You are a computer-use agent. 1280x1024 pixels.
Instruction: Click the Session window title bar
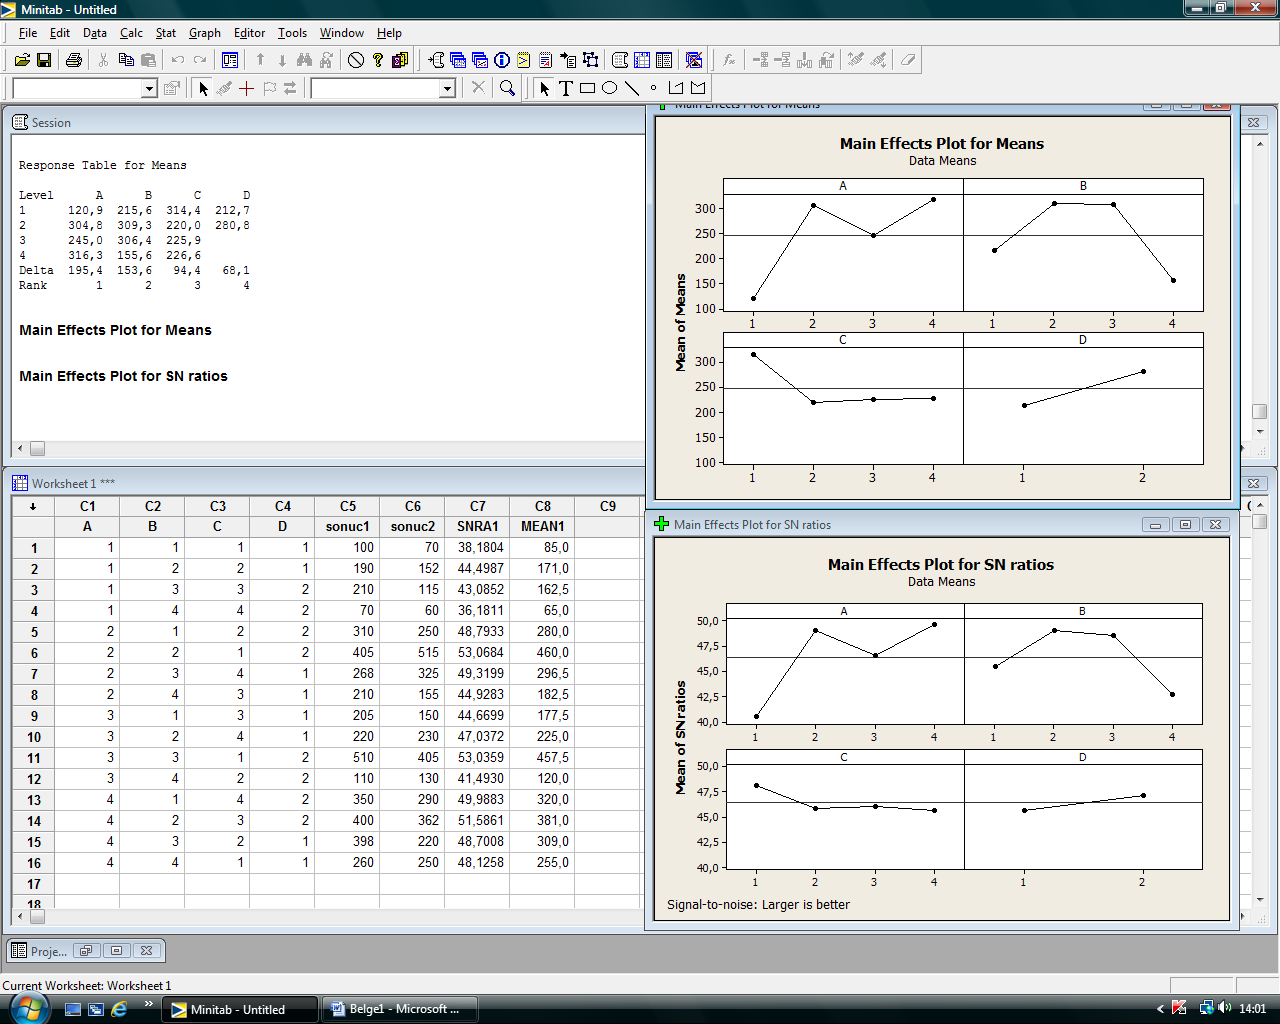(x=300, y=122)
